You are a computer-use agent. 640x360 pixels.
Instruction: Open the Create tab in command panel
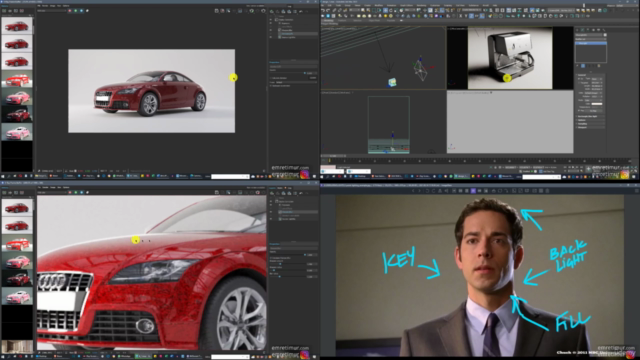(578, 30)
